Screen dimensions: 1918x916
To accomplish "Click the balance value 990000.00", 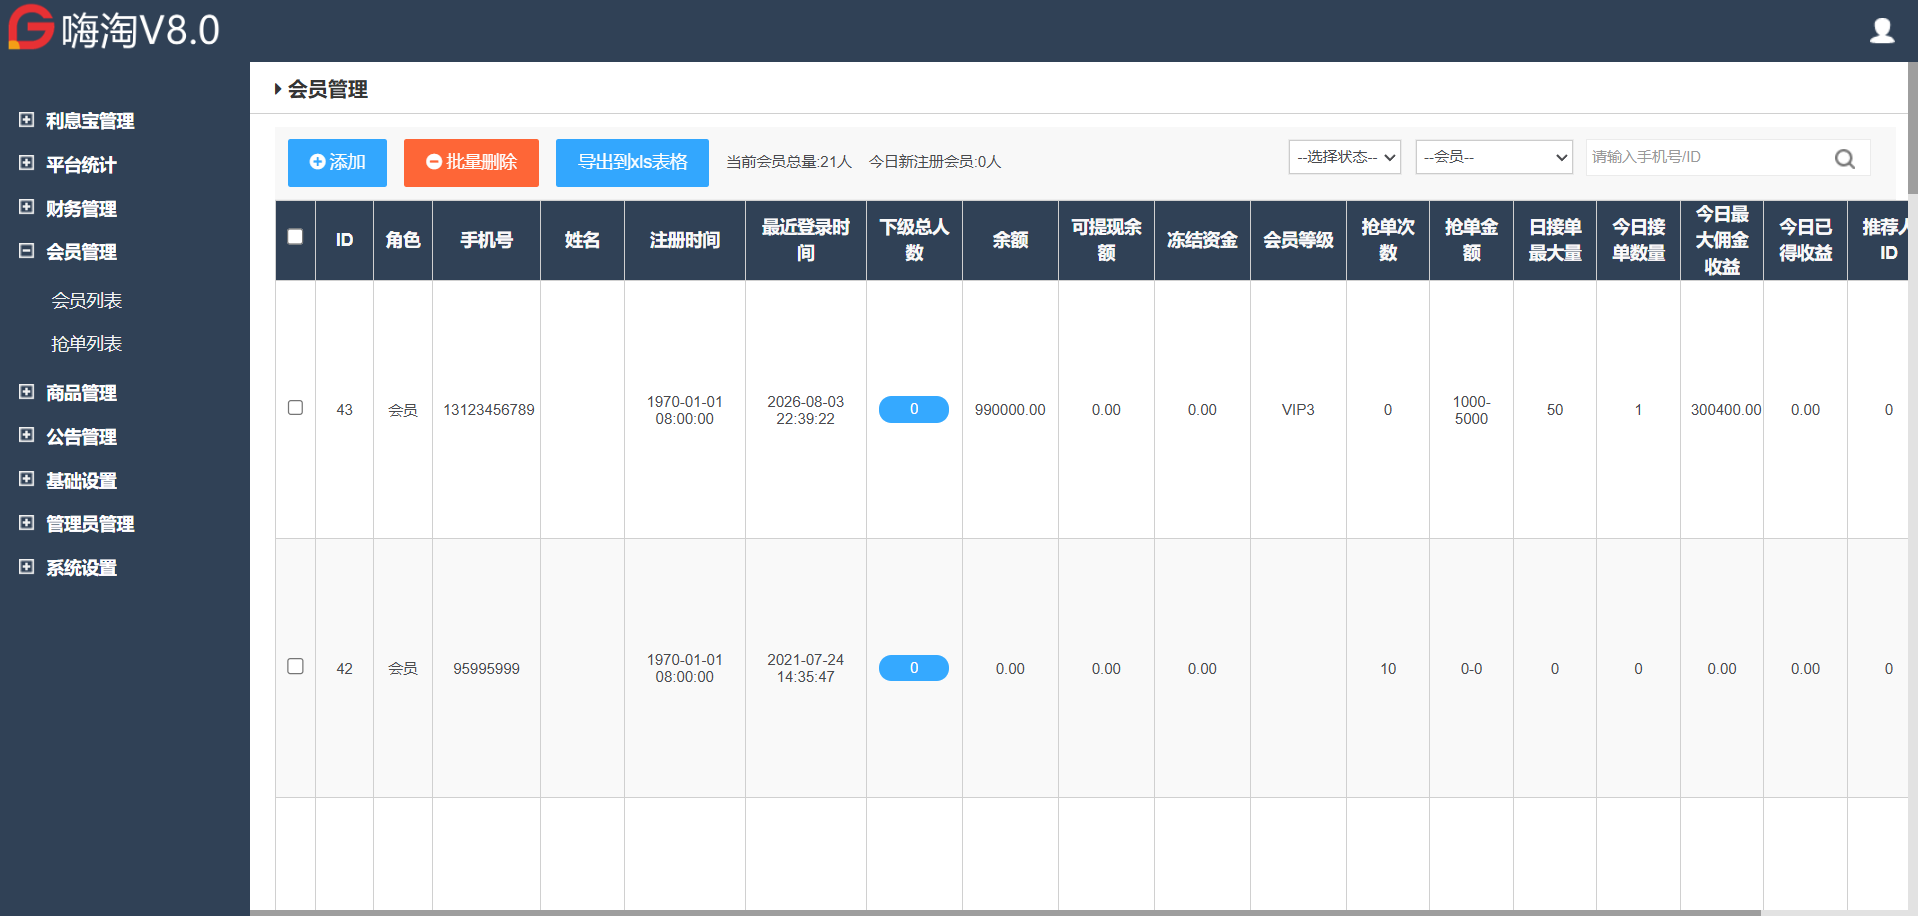I will 1010,410.
